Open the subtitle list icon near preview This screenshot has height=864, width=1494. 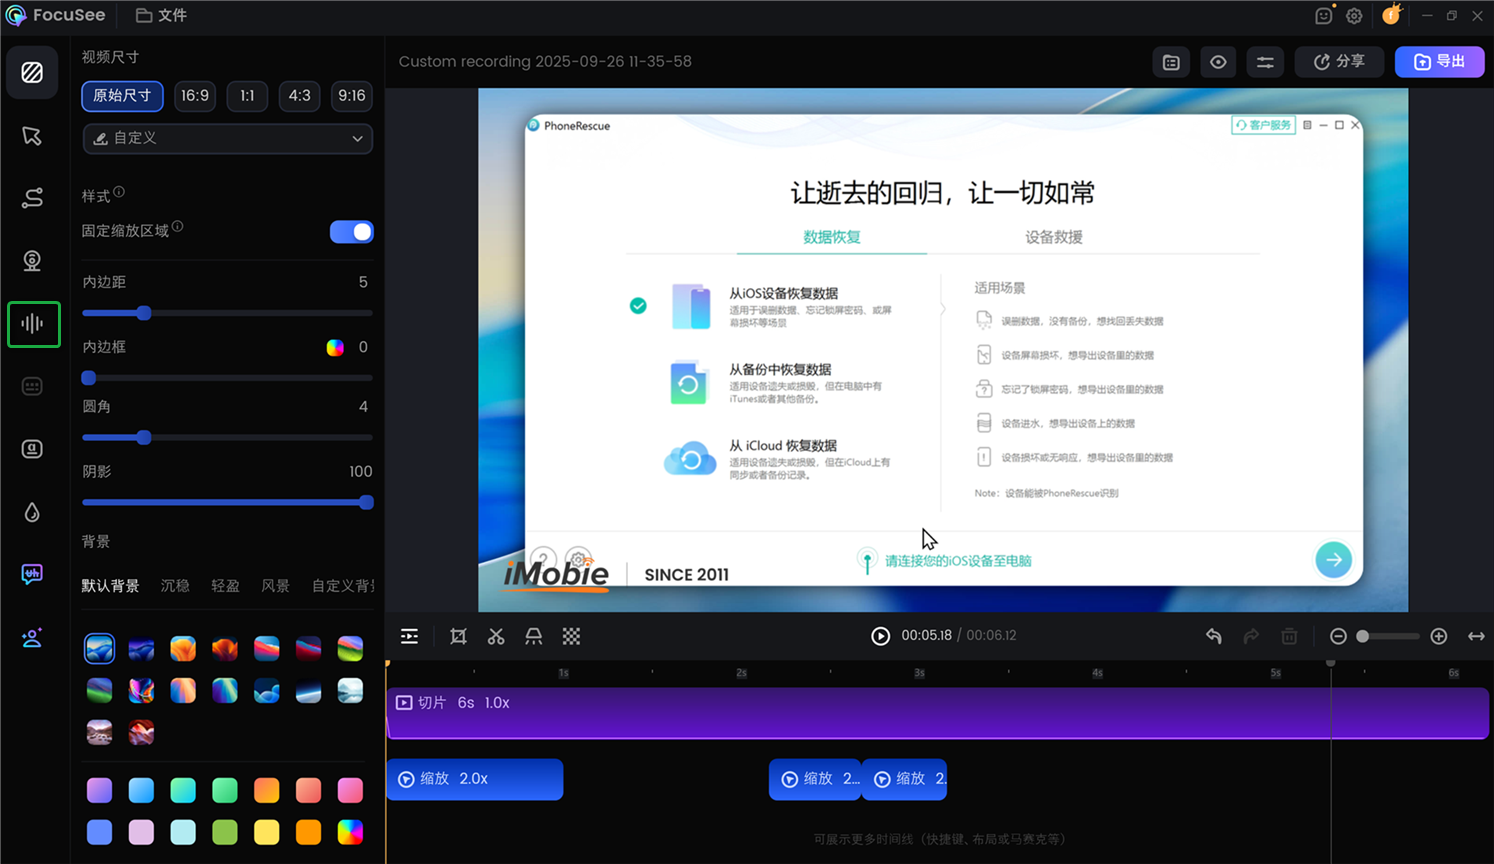tap(1171, 62)
